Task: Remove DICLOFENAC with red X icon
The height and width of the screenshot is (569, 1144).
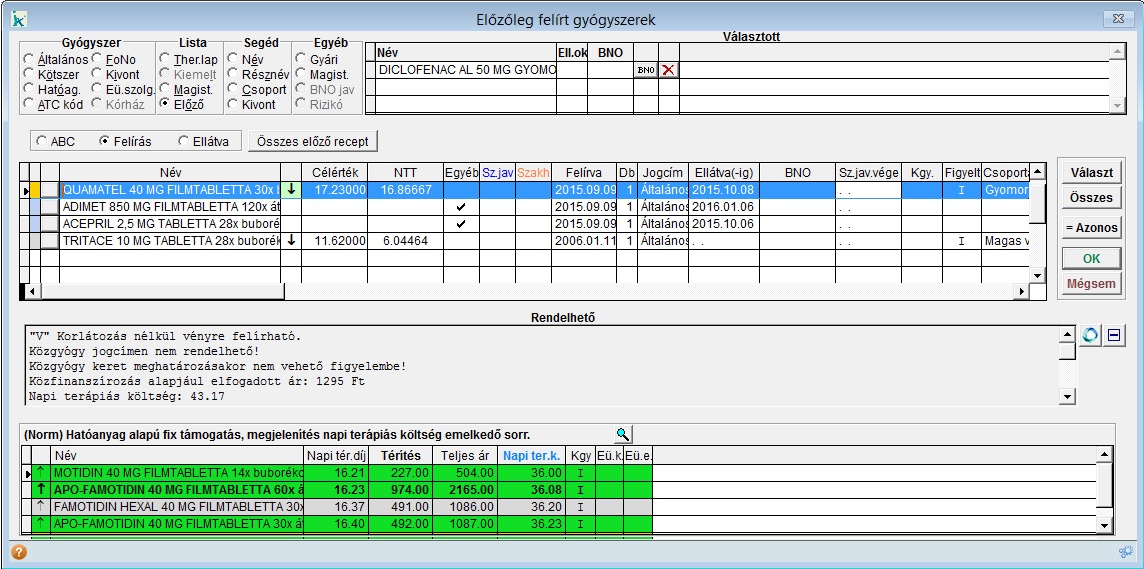Action: [668, 70]
